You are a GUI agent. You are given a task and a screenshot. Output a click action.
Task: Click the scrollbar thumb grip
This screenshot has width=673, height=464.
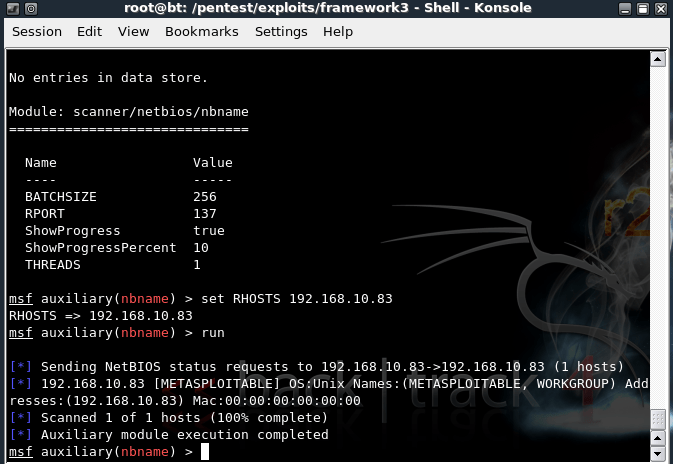pos(658,419)
